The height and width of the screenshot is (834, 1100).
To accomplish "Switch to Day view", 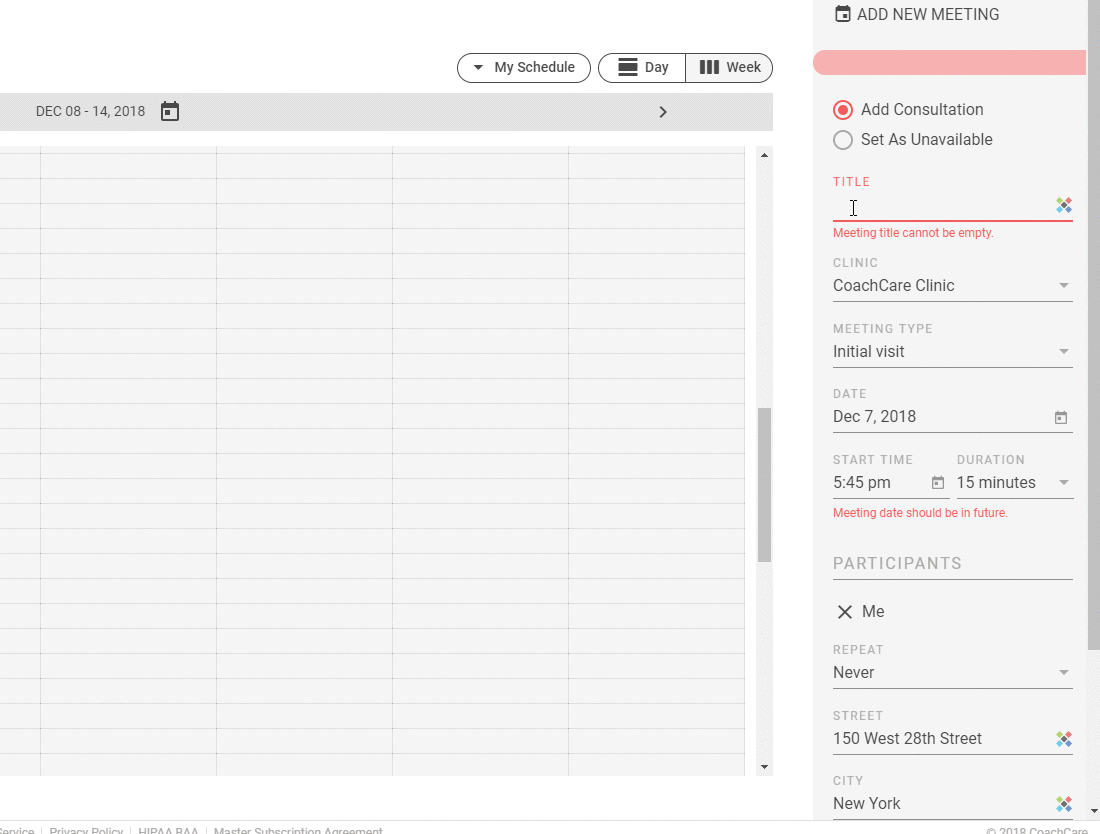I will point(642,68).
